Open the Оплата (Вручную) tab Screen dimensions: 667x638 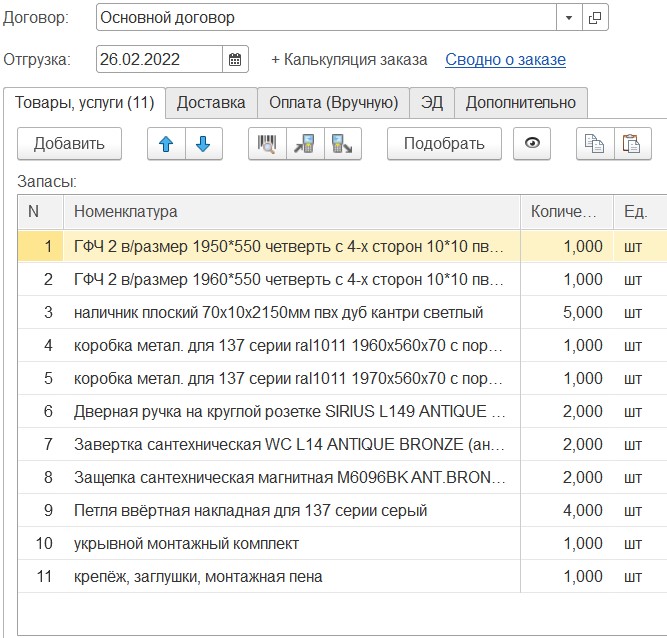click(333, 102)
